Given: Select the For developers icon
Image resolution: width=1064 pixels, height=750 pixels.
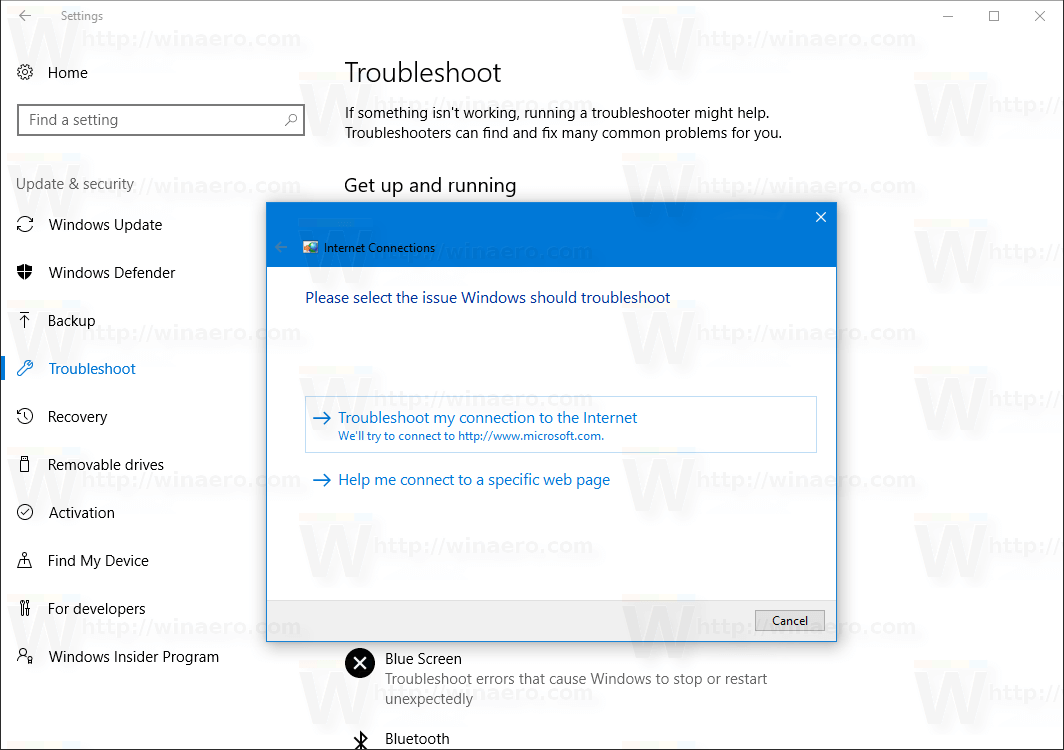Looking at the screenshot, I should point(25,608).
